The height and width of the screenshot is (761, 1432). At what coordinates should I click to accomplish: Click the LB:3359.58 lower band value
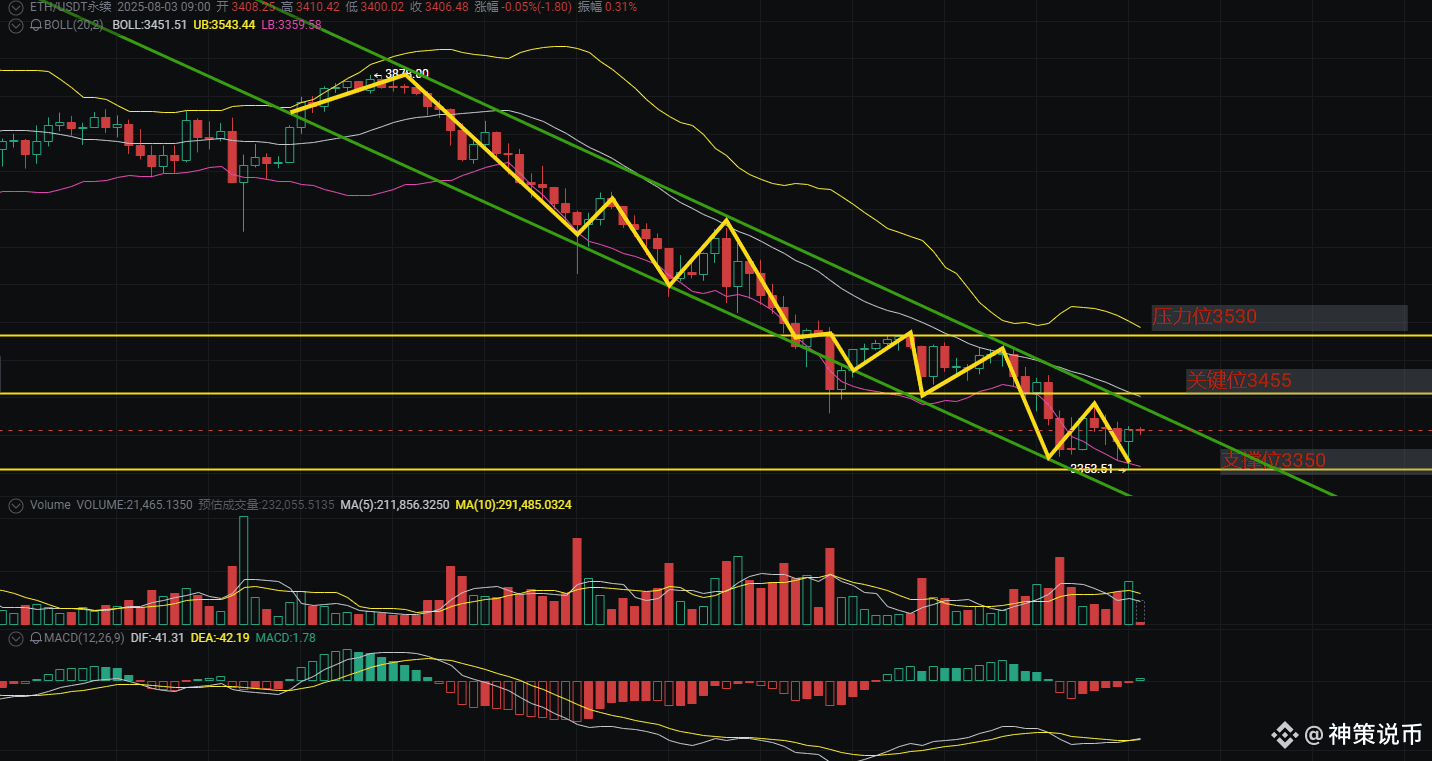click(291, 24)
